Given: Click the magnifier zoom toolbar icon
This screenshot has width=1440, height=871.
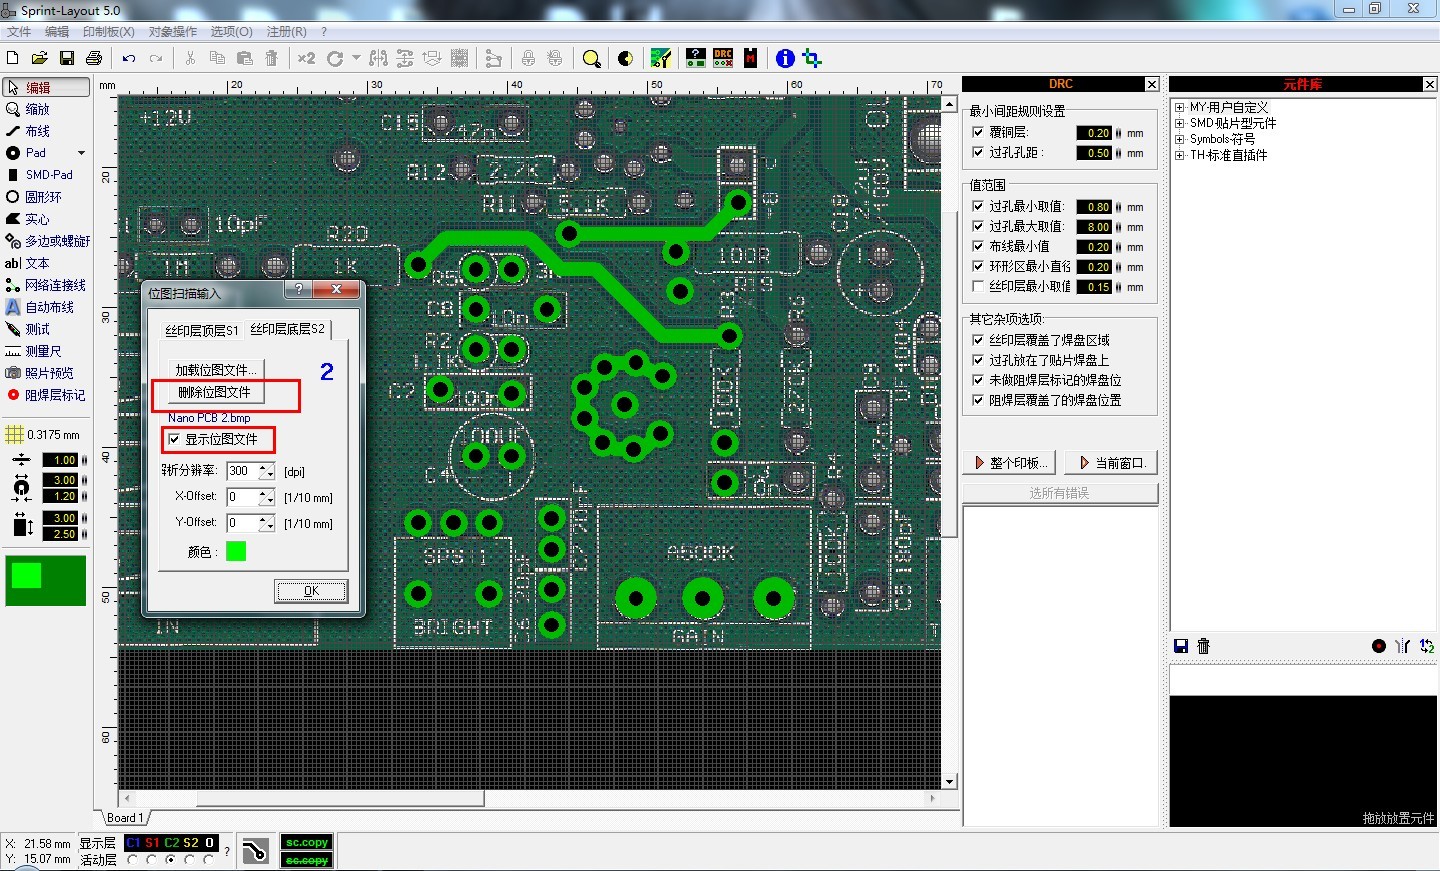Looking at the screenshot, I should [592, 59].
